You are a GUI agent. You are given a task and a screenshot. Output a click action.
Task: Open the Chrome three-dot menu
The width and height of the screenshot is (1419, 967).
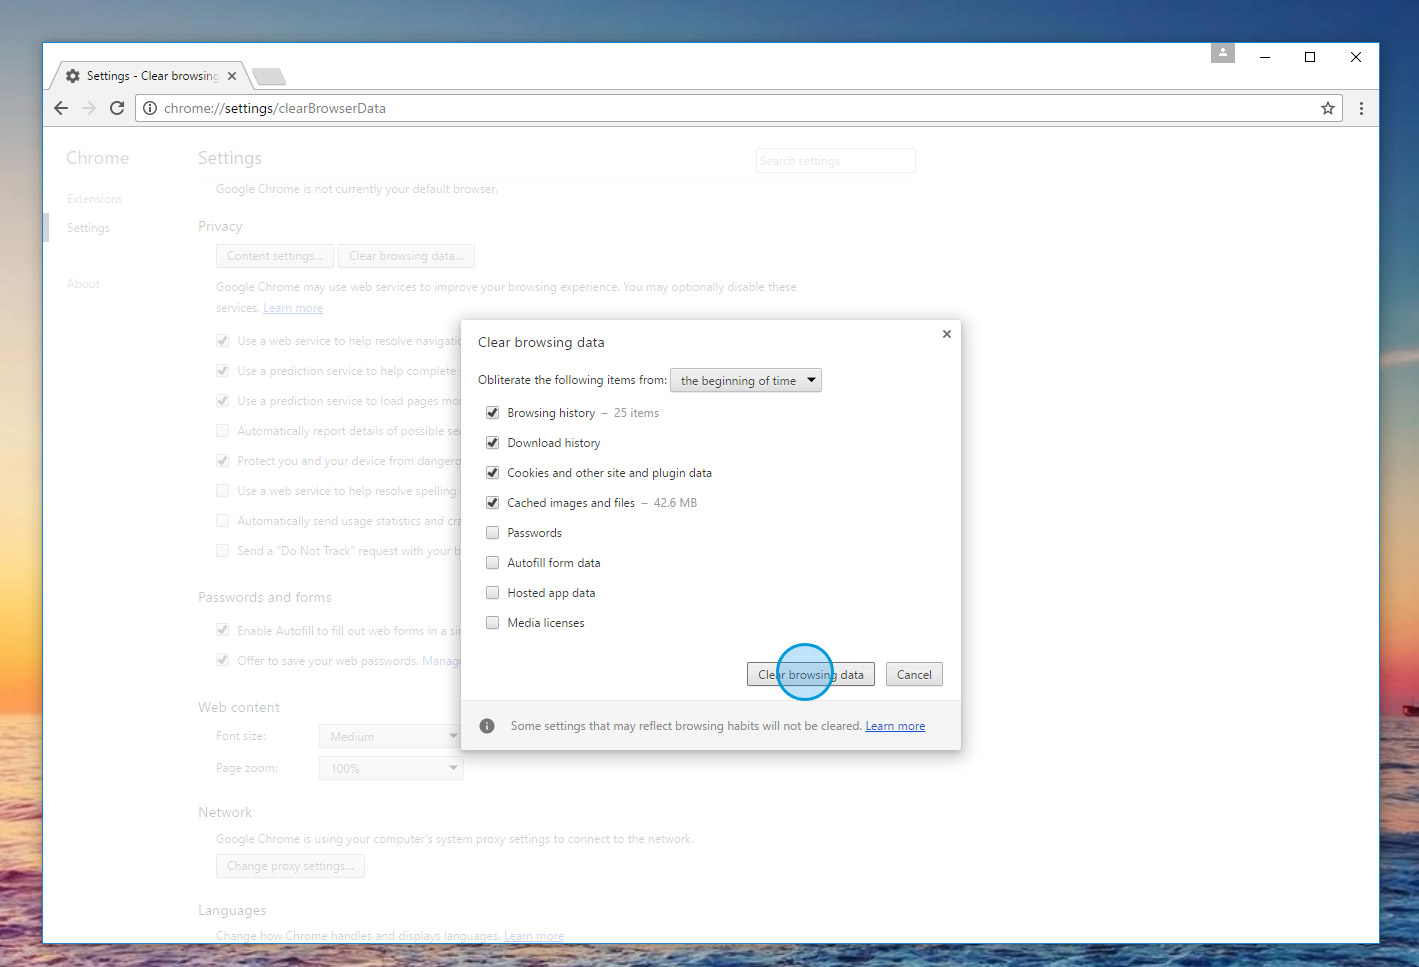click(x=1360, y=108)
